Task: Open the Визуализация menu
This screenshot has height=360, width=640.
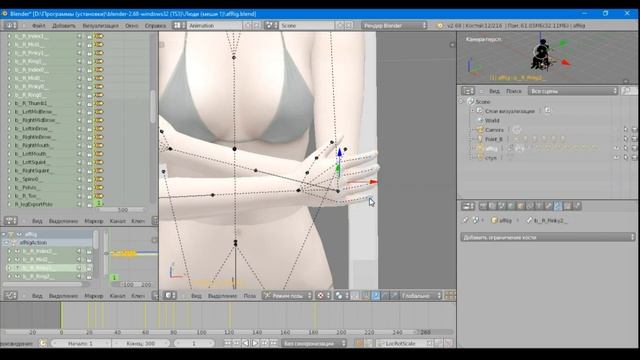Action: [100, 26]
